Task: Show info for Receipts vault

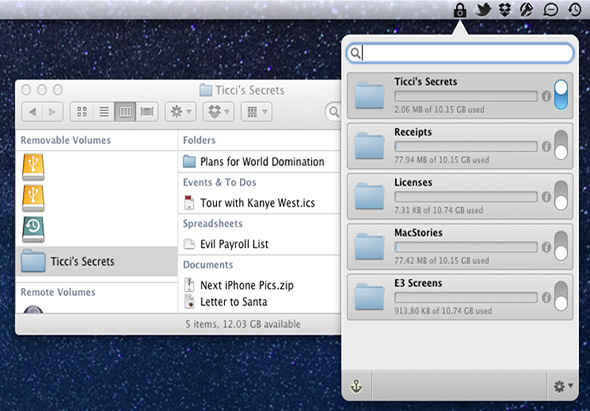Action: (546, 147)
